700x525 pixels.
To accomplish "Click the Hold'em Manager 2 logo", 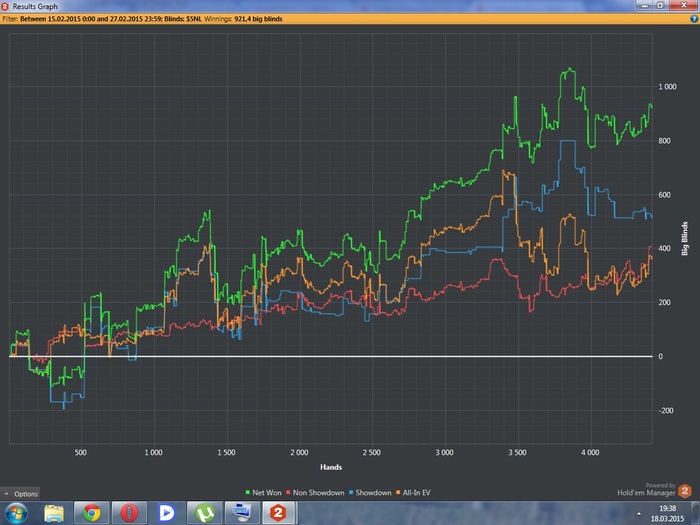I will point(685,491).
